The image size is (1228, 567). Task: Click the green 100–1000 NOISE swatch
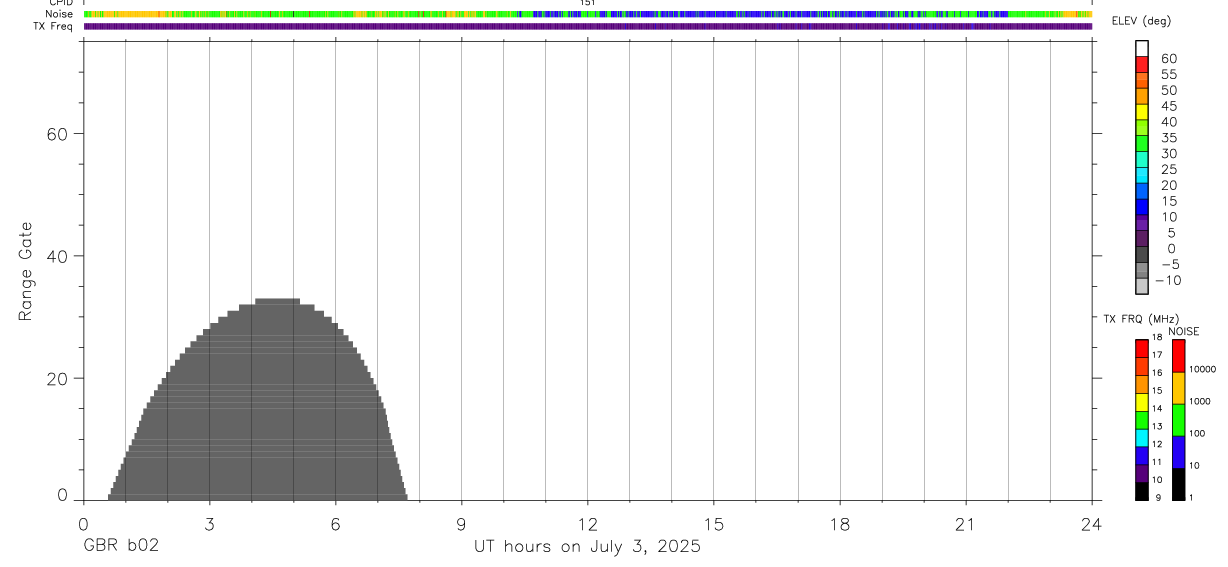pos(1178,420)
